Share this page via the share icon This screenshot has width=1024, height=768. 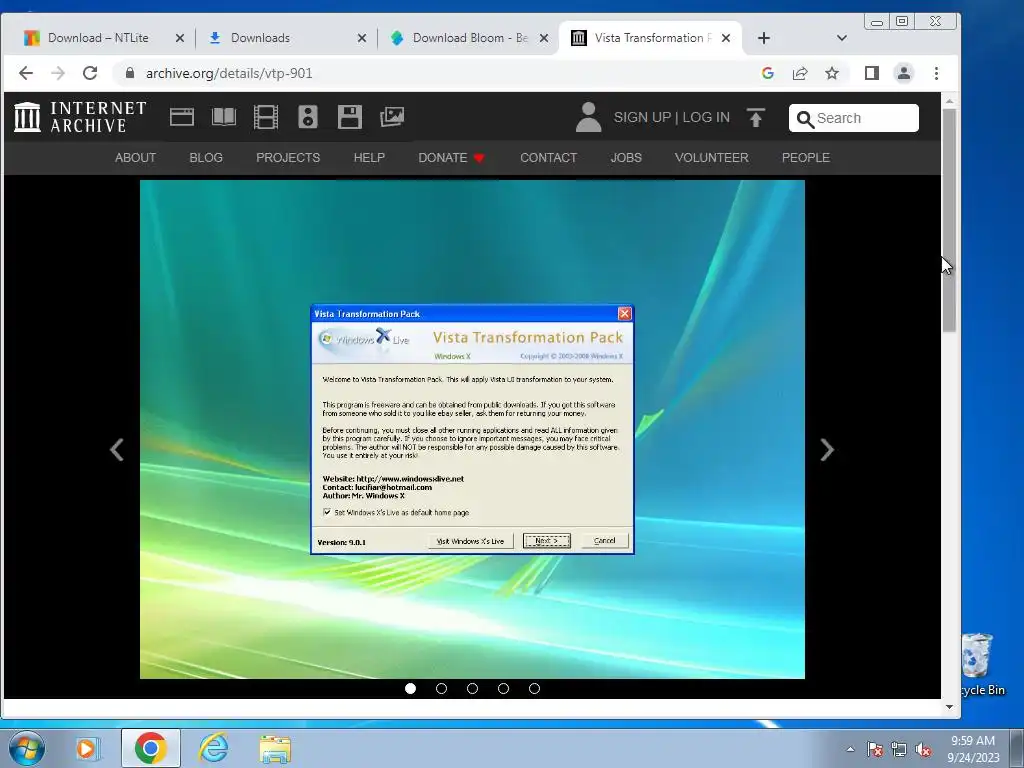point(800,73)
